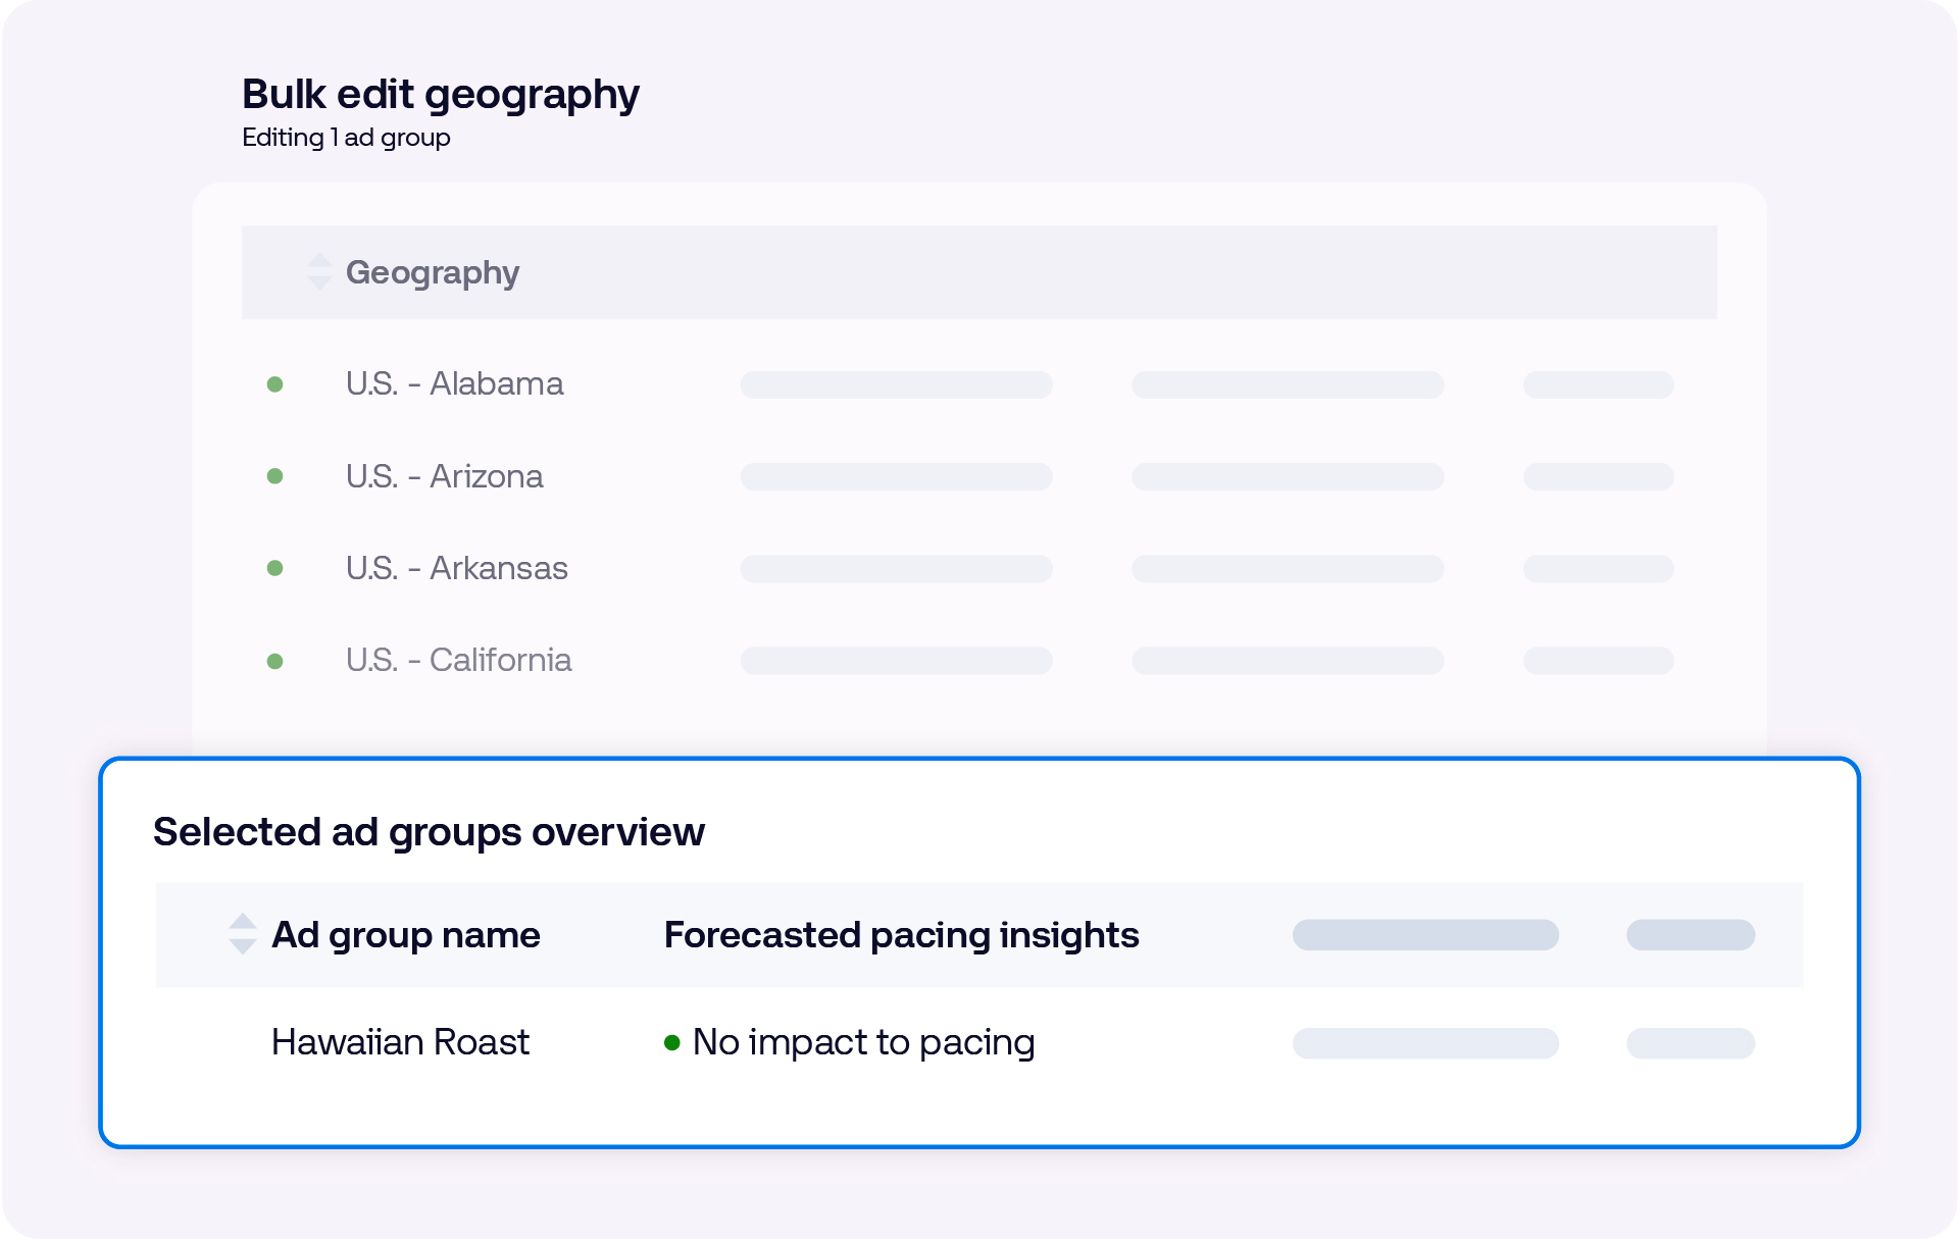This screenshot has height=1239, width=1960.
Task: Click the Ad group name column header
Action: [x=406, y=935]
